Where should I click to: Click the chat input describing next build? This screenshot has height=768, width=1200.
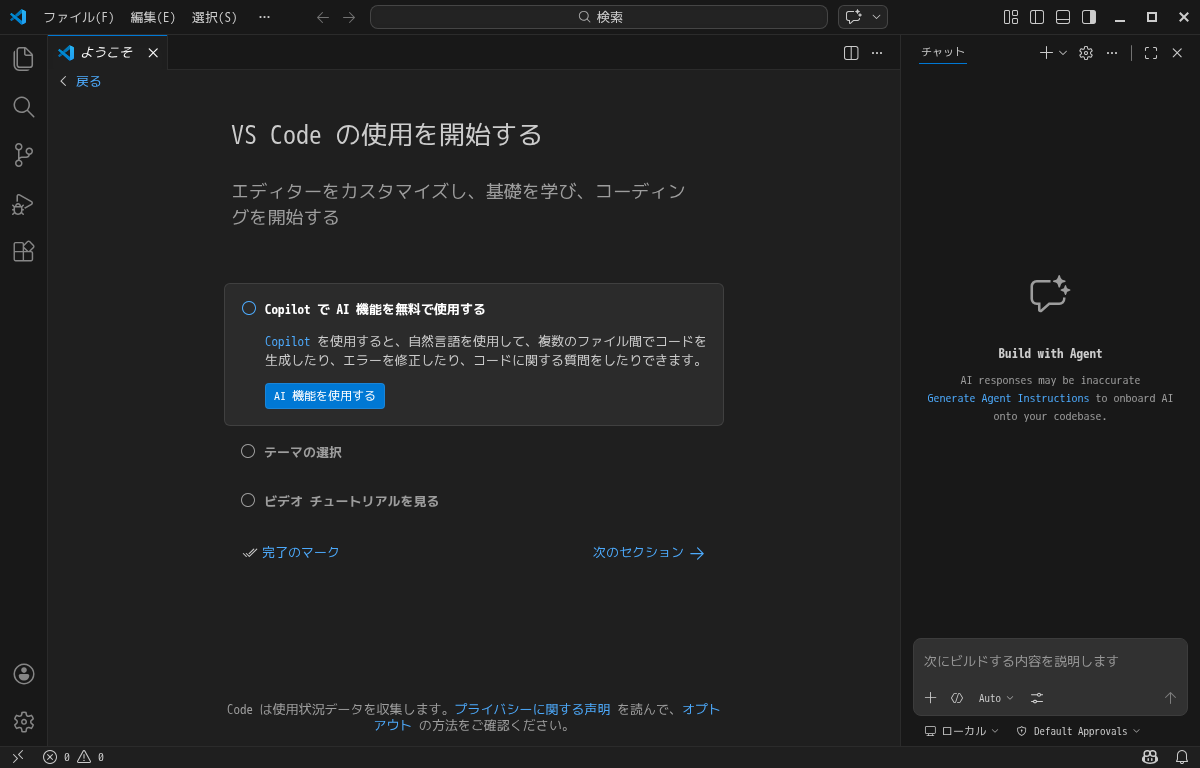1050,661
